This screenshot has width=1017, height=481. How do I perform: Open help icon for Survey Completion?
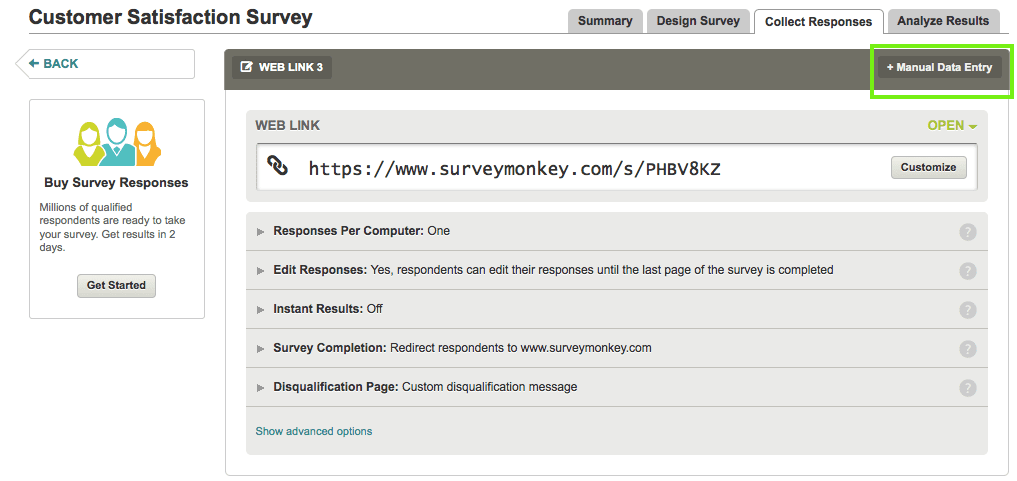click(x=967, y=349)
